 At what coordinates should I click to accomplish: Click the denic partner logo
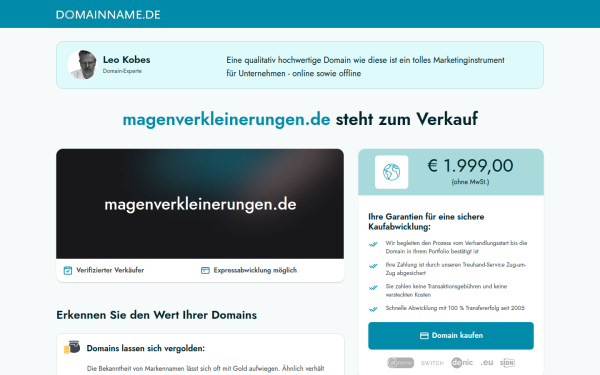point(462,362)
